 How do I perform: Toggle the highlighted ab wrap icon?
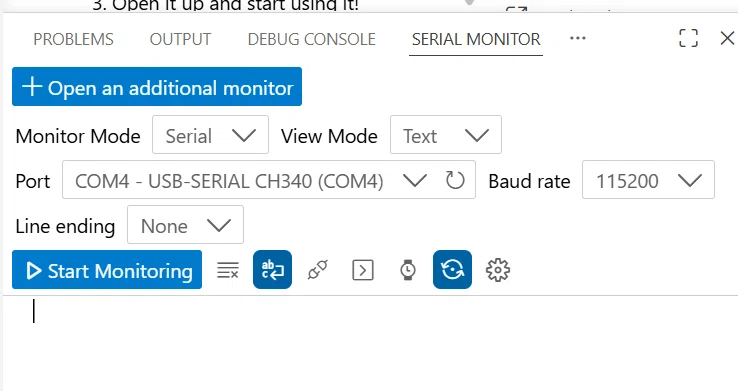(x=273, y=270)
